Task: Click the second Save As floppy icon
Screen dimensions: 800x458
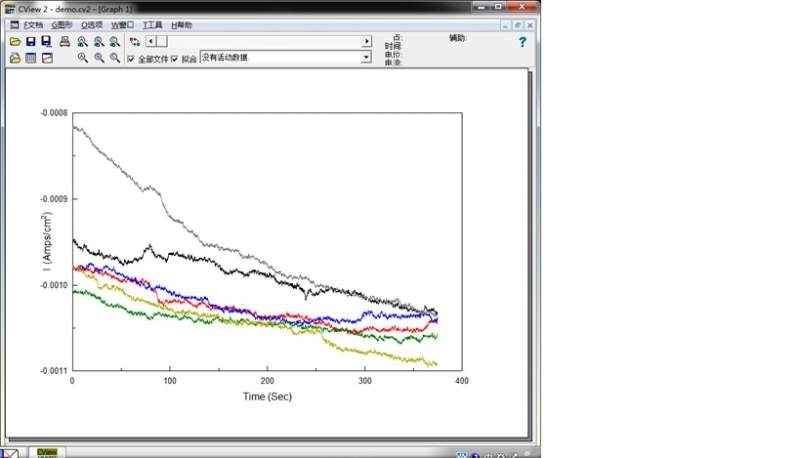Action: click(46, 42)
